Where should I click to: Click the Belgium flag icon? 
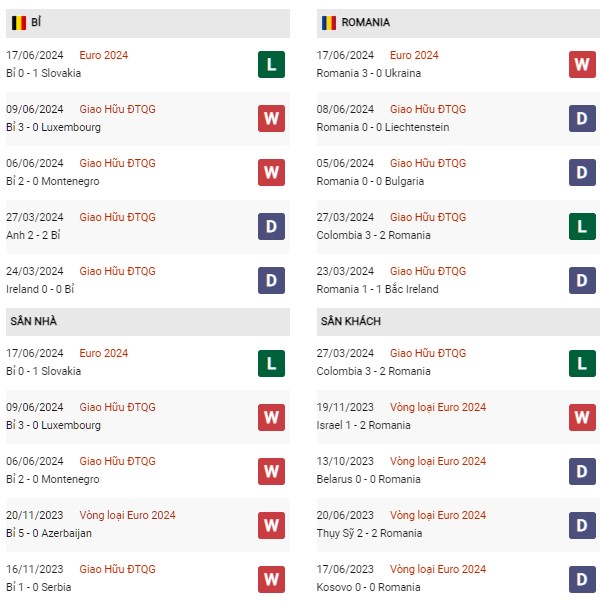pyautogui.click(x=18, y=22)
